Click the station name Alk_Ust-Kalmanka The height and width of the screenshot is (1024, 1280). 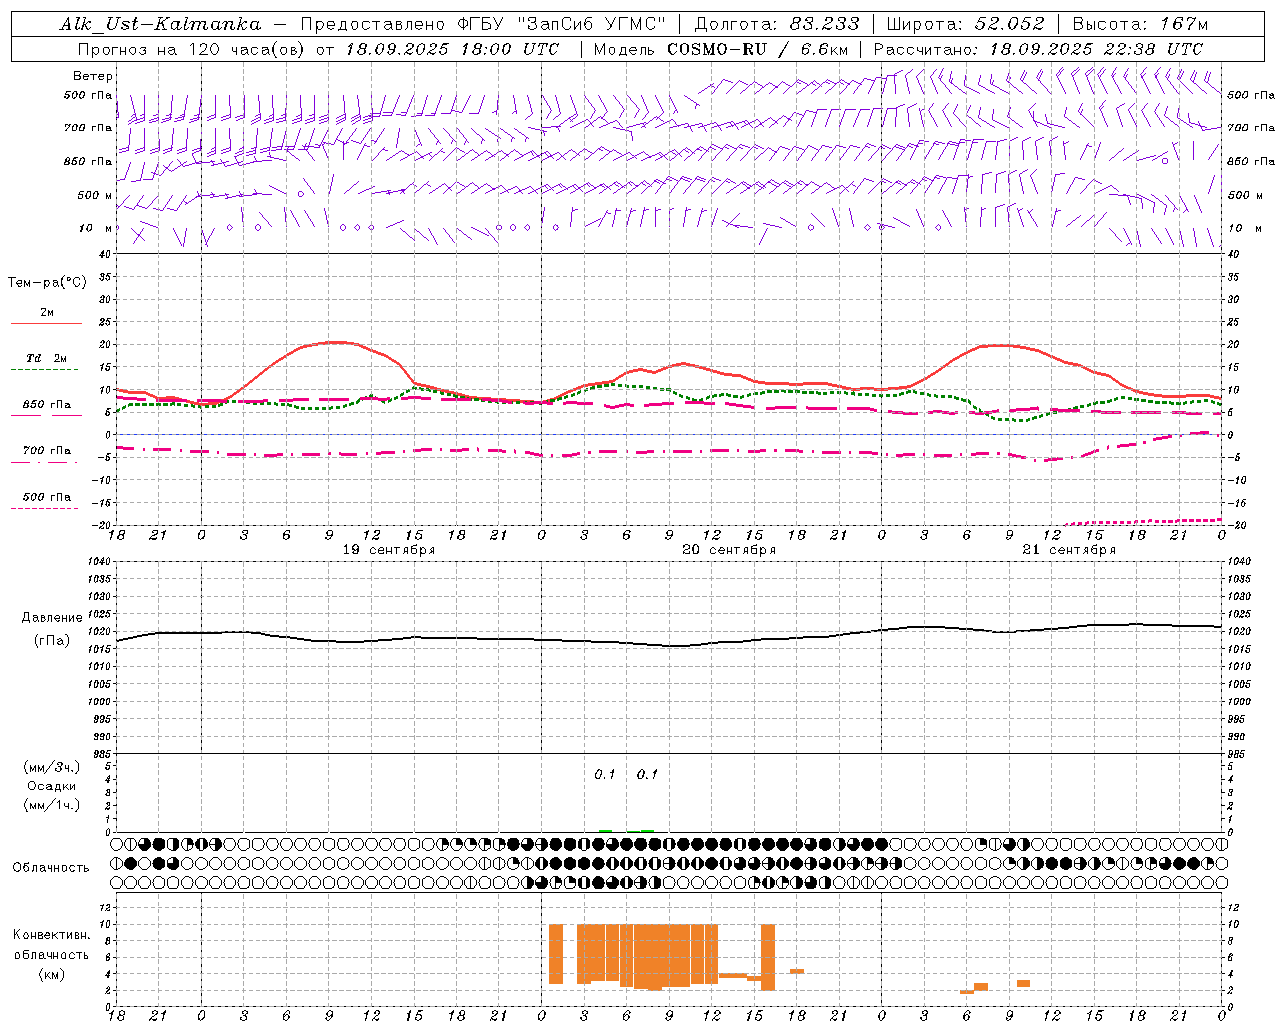160,24
